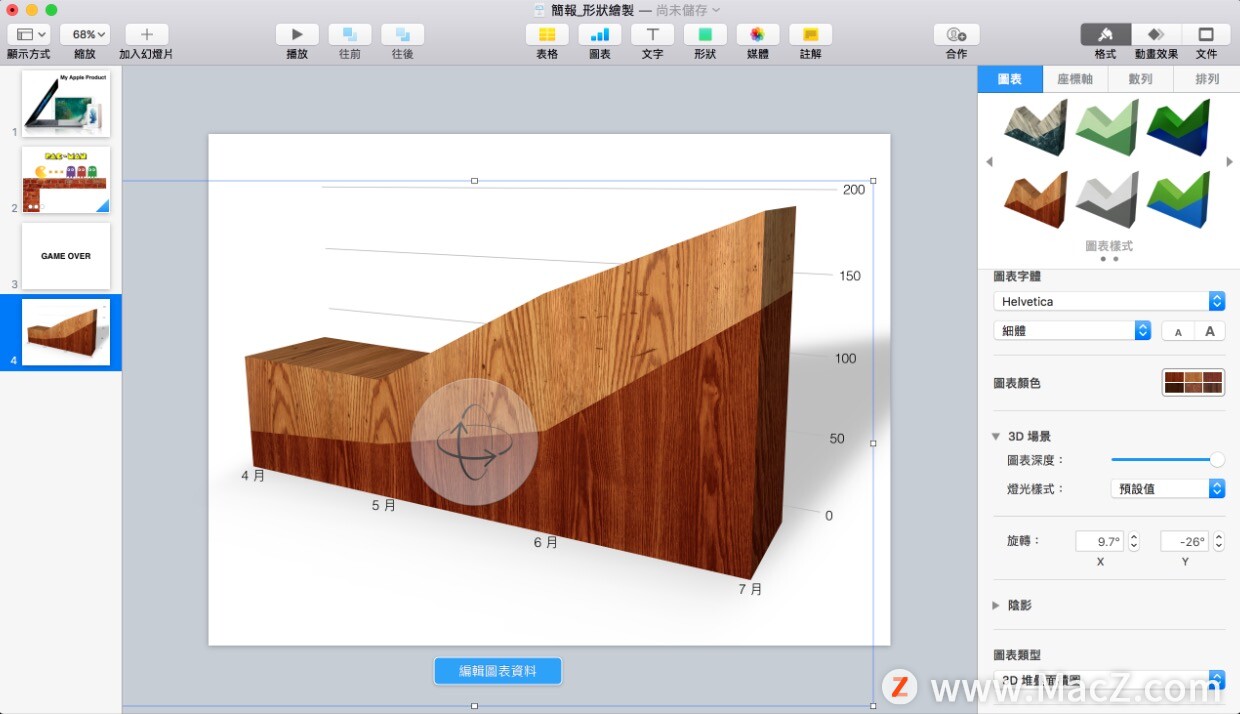
Task: Choose the light green chart style
Action: 1107,129
